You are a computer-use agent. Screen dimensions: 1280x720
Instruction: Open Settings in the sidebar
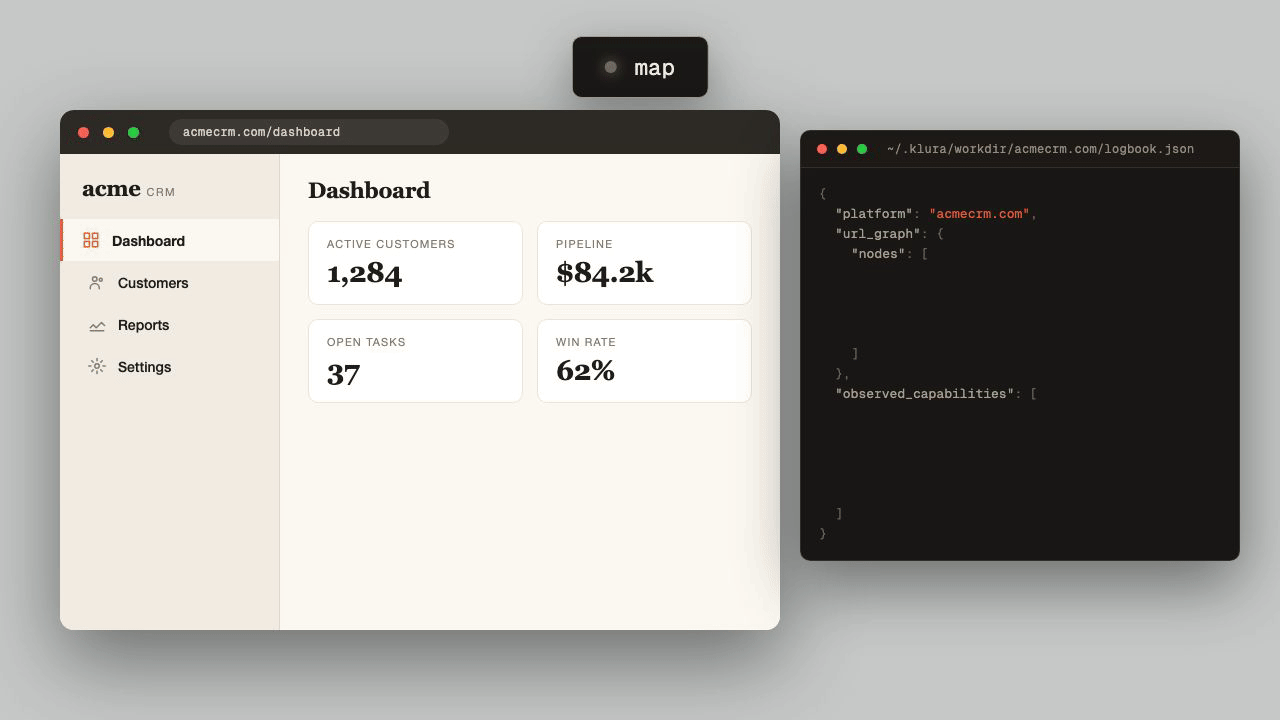tap(170, 367)
